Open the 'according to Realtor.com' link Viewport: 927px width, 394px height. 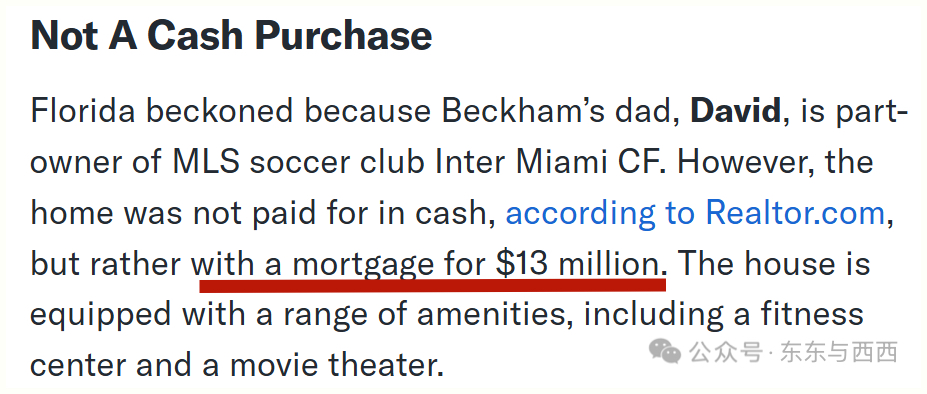[x=695, y=214]
